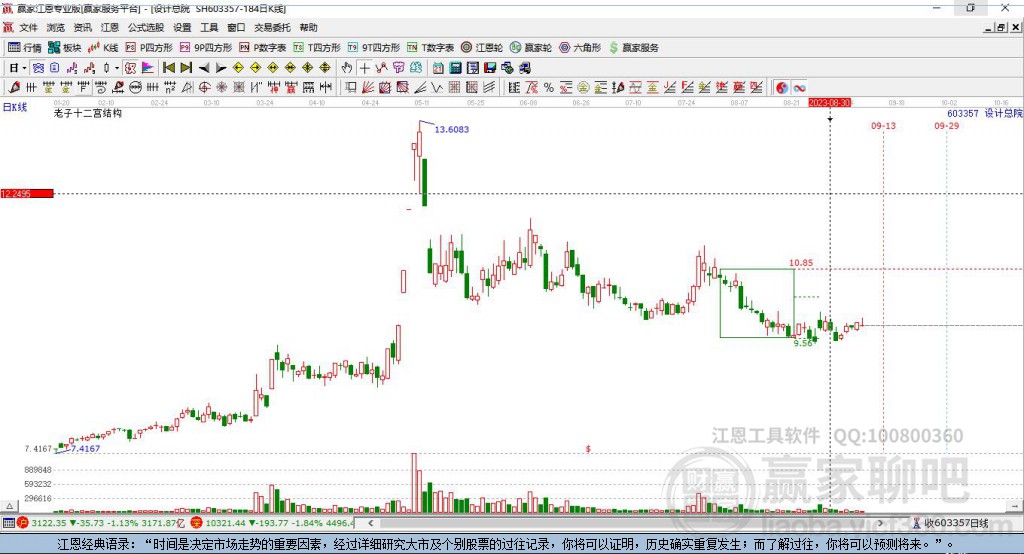Select the zigzag wave line tool
Image resolution: width=1024 pixels, height=554 pixels.
click(436, 88)
